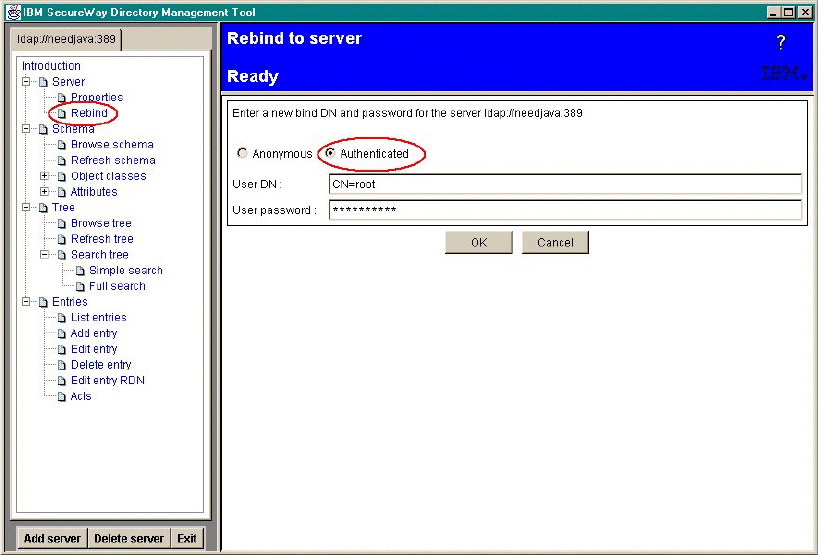Image resolution: width=818 pixels, height=555 pixels.
Task: Open Full search under Search tree
Action: click(x=117, y=286)
